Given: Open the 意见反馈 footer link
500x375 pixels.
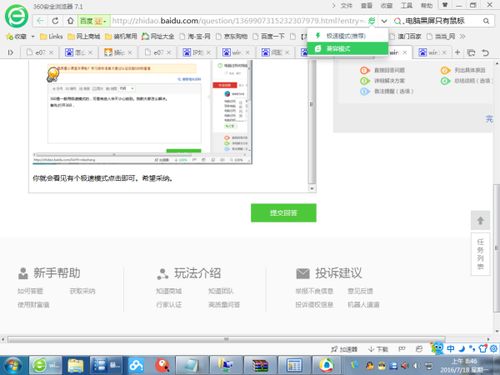Looking at the screenshot, I should point(360,291).
